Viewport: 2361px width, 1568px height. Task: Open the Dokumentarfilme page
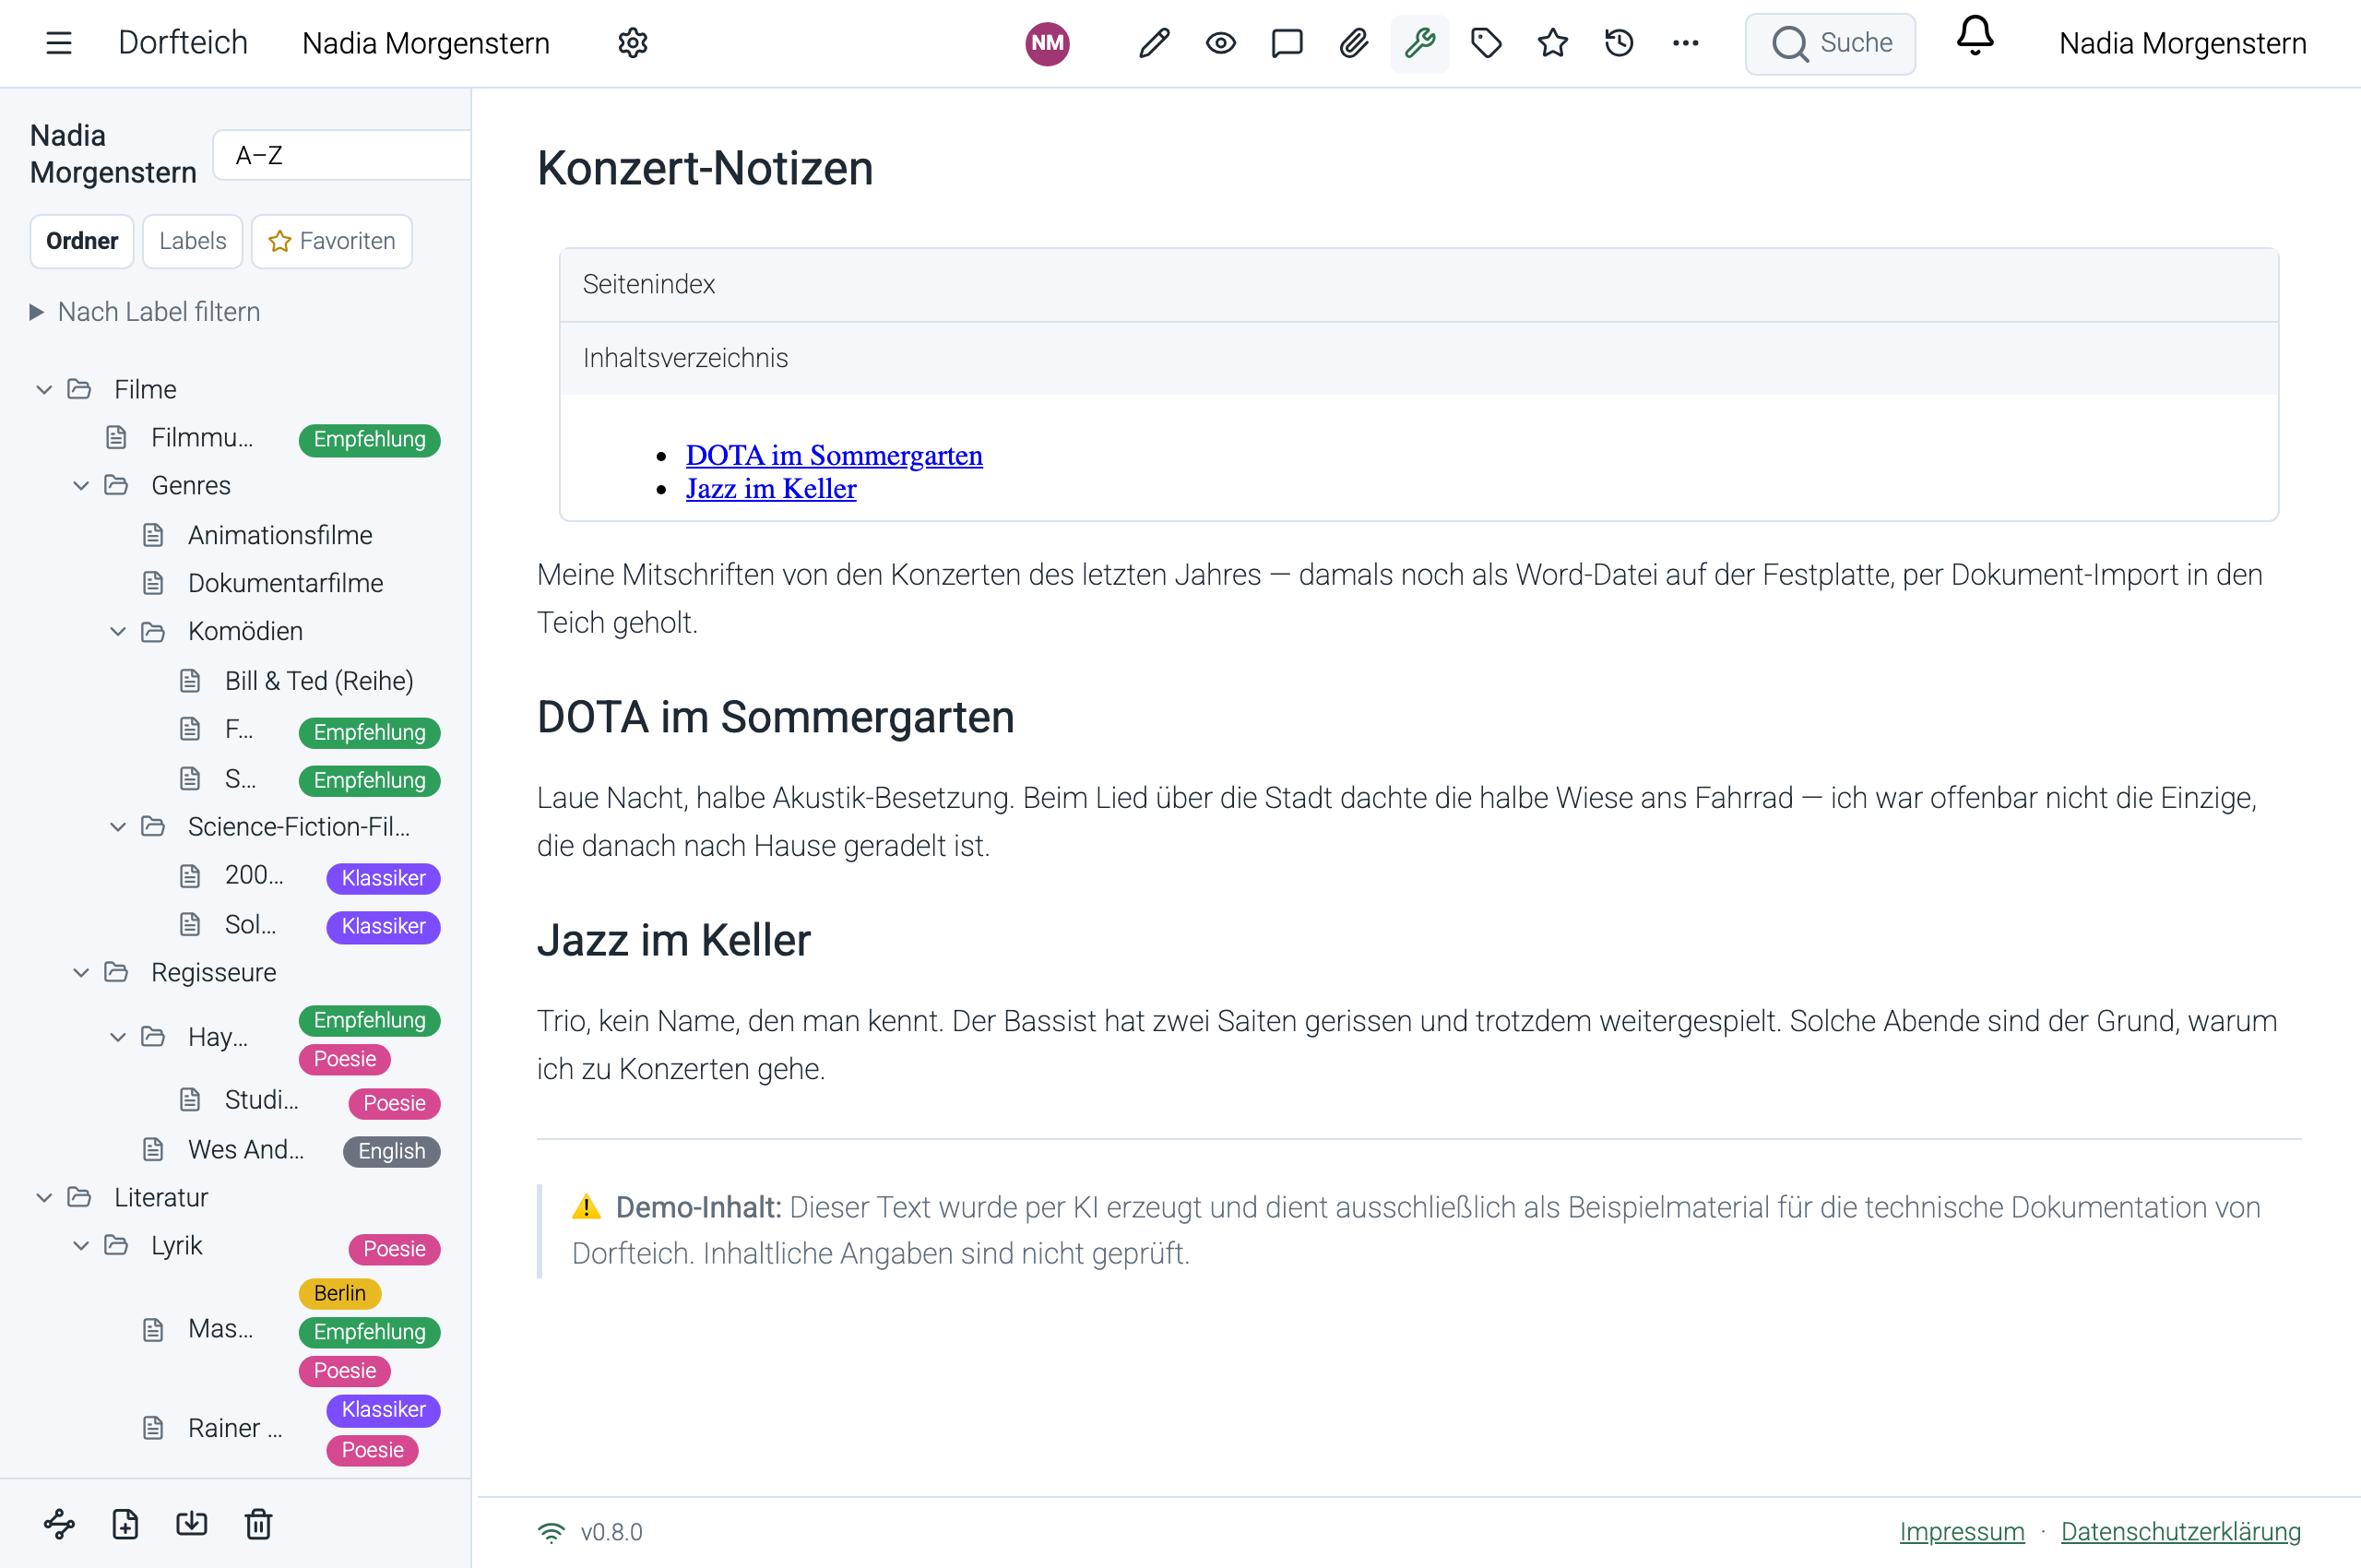285,583
